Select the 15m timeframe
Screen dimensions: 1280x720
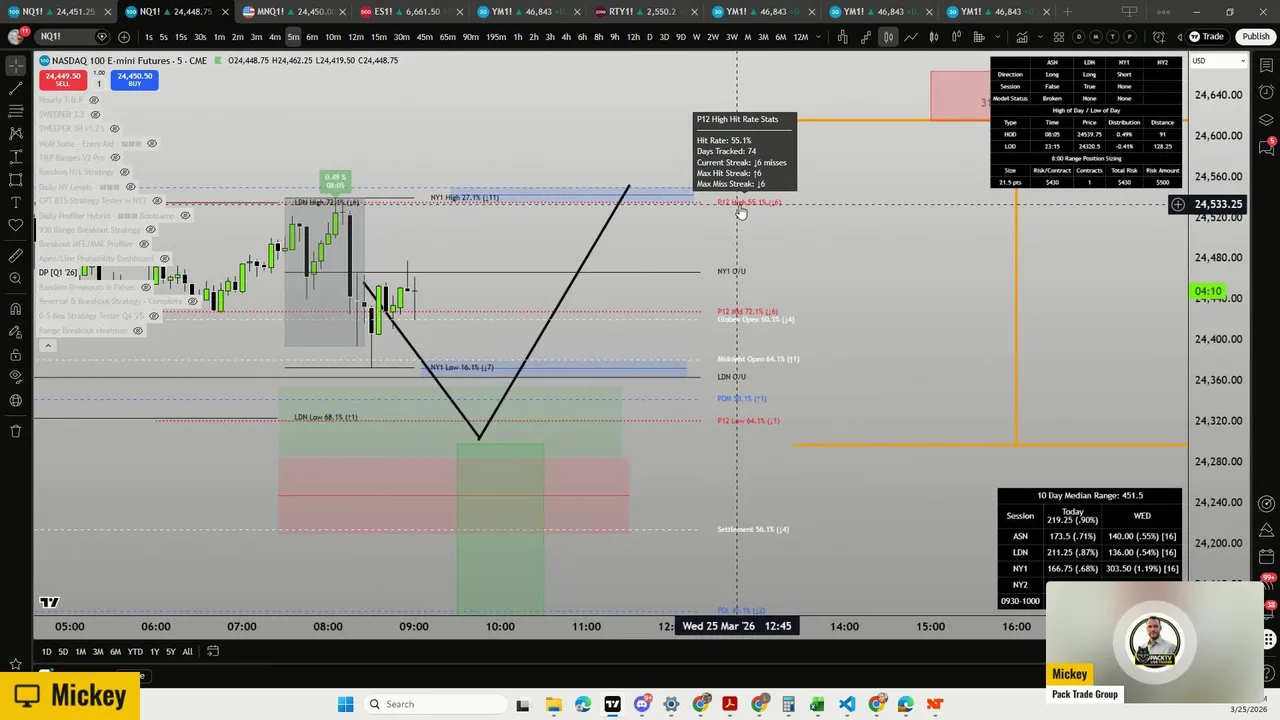pyautogui.click(x=379, y=37)
